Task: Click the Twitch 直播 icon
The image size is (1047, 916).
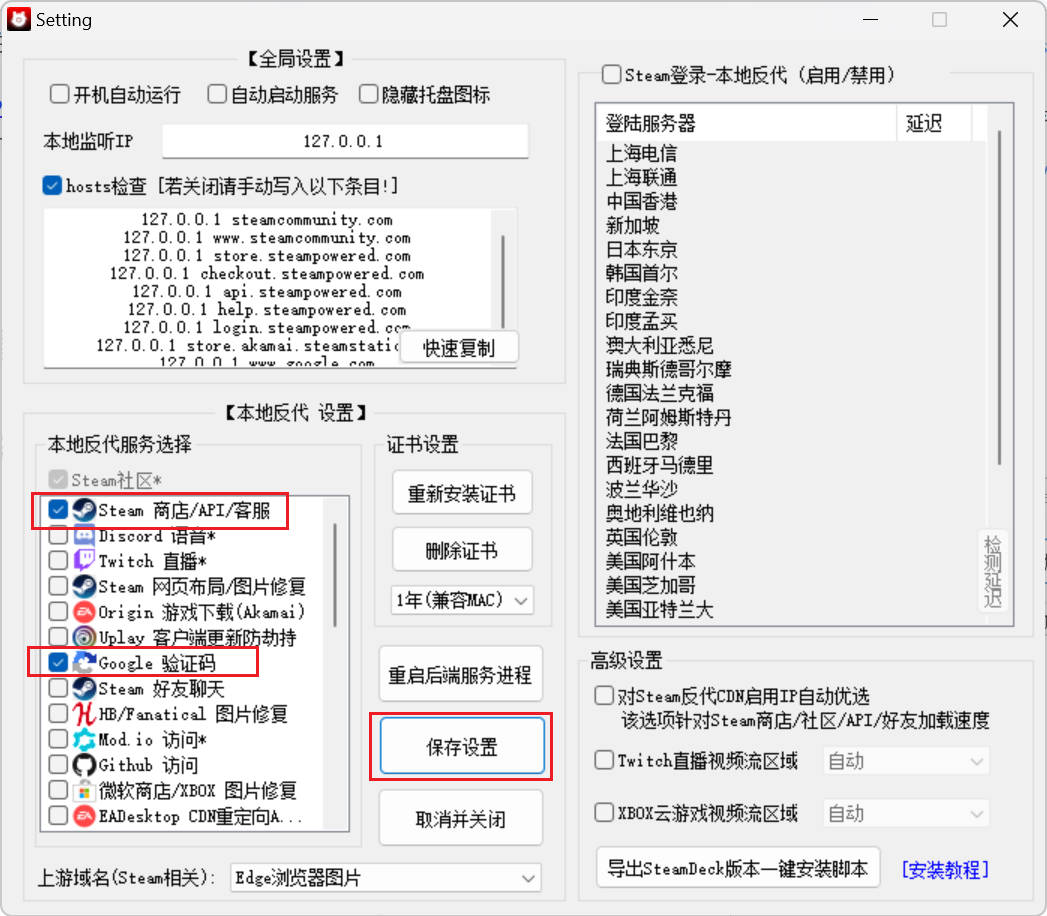Action: point(84,561)
